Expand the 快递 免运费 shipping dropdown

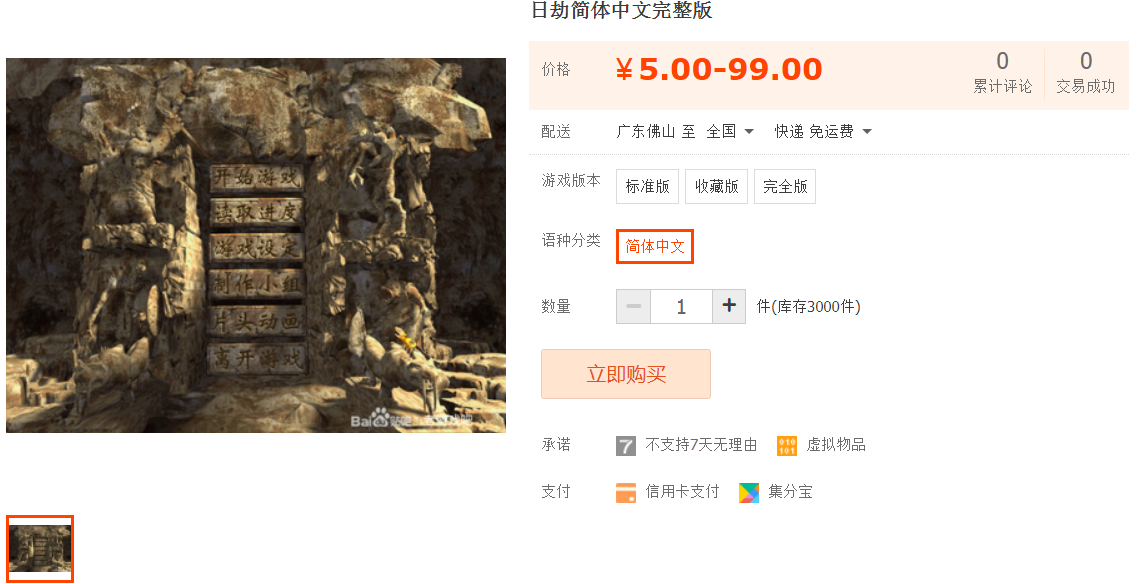[x=823, y=131]
